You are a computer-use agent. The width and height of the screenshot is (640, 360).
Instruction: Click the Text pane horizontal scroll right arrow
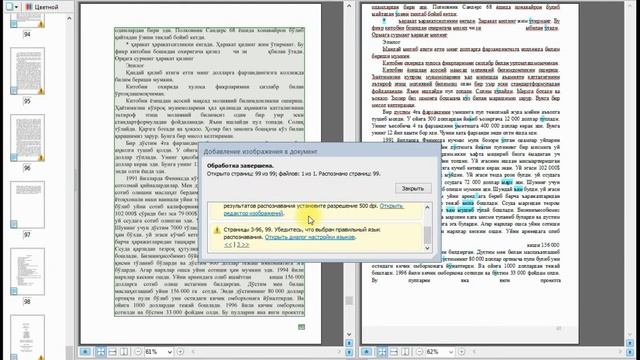click(620, 351)
